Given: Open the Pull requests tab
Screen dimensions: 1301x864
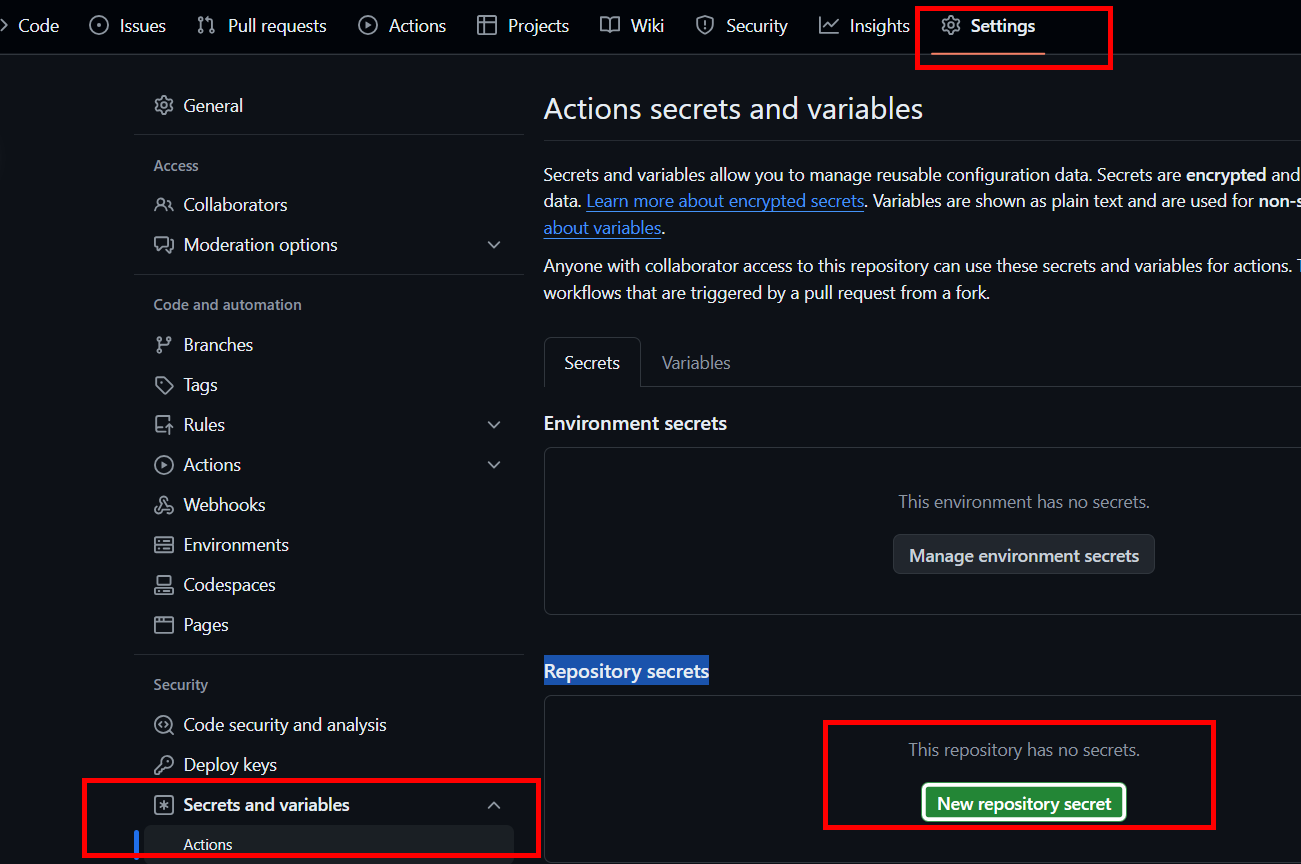Looking at the screenshot, I should (262, 26).
